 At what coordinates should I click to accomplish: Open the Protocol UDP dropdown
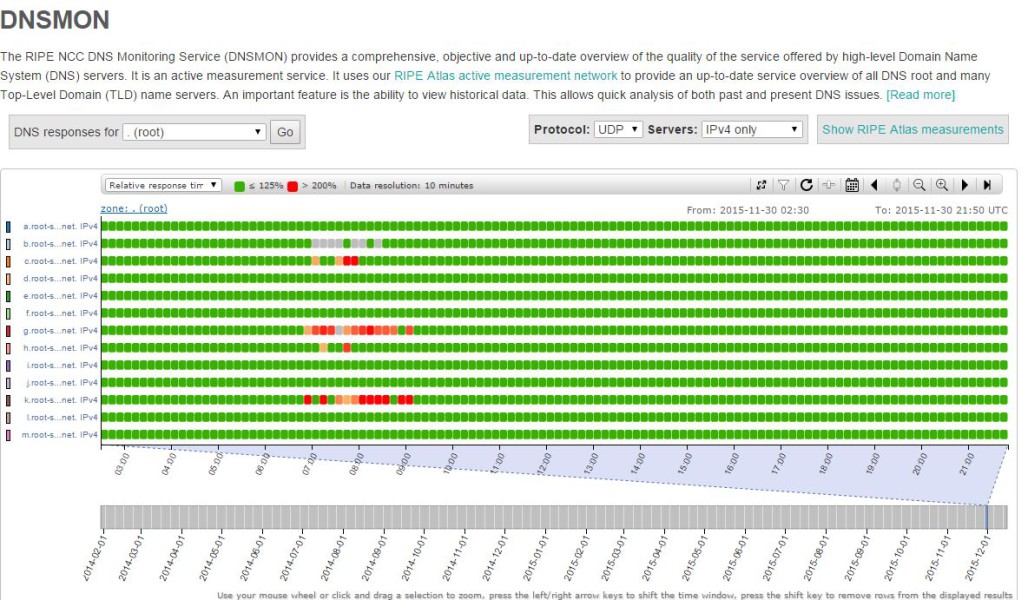(x=618, y=129)
